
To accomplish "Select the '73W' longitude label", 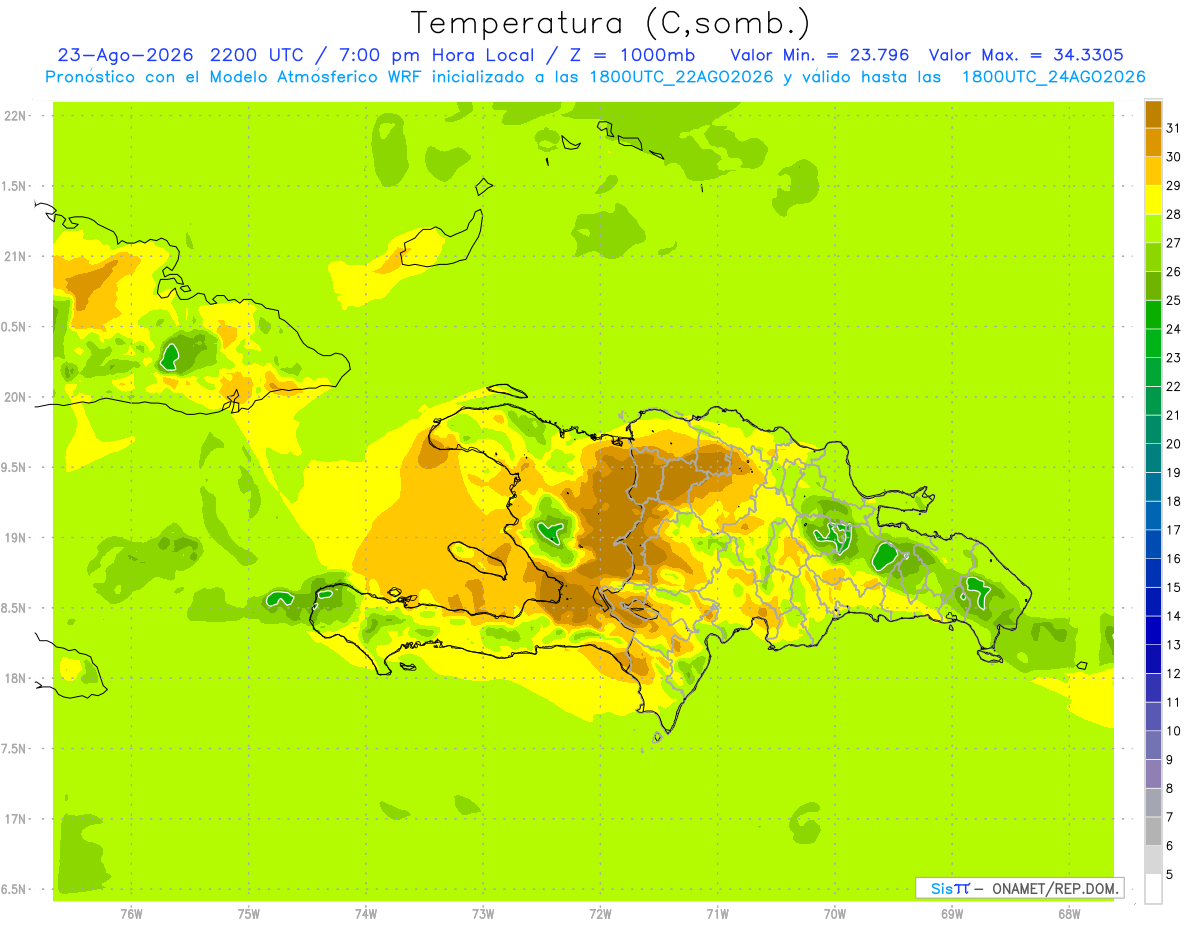I will pyautogui.click(x=483, y=914).
